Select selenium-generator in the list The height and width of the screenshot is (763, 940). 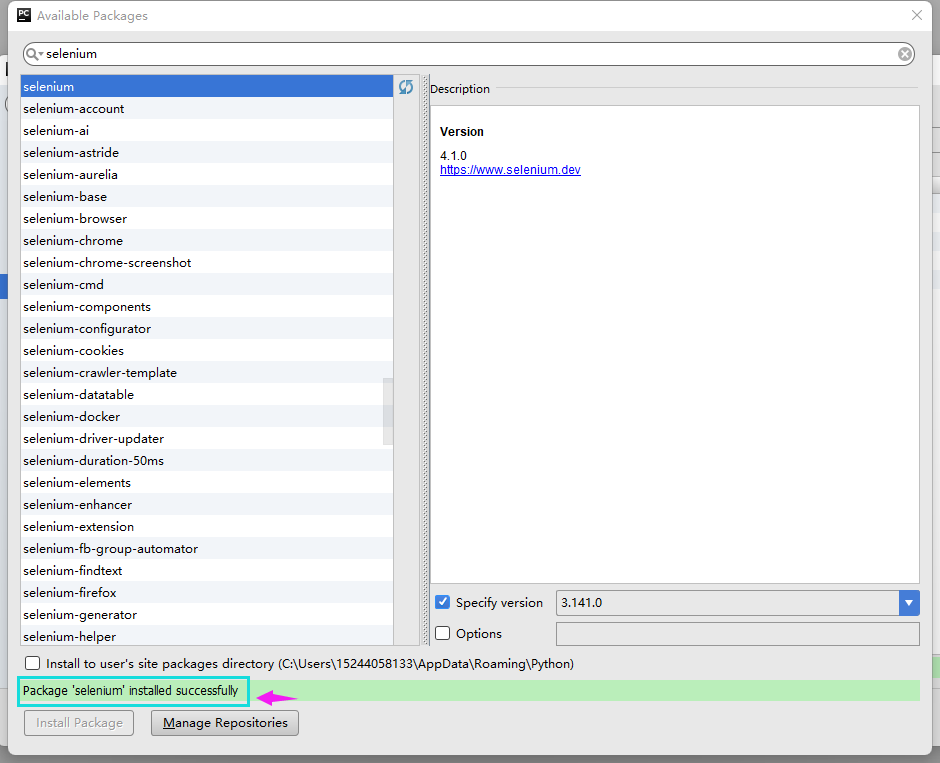tap(207, 614)
